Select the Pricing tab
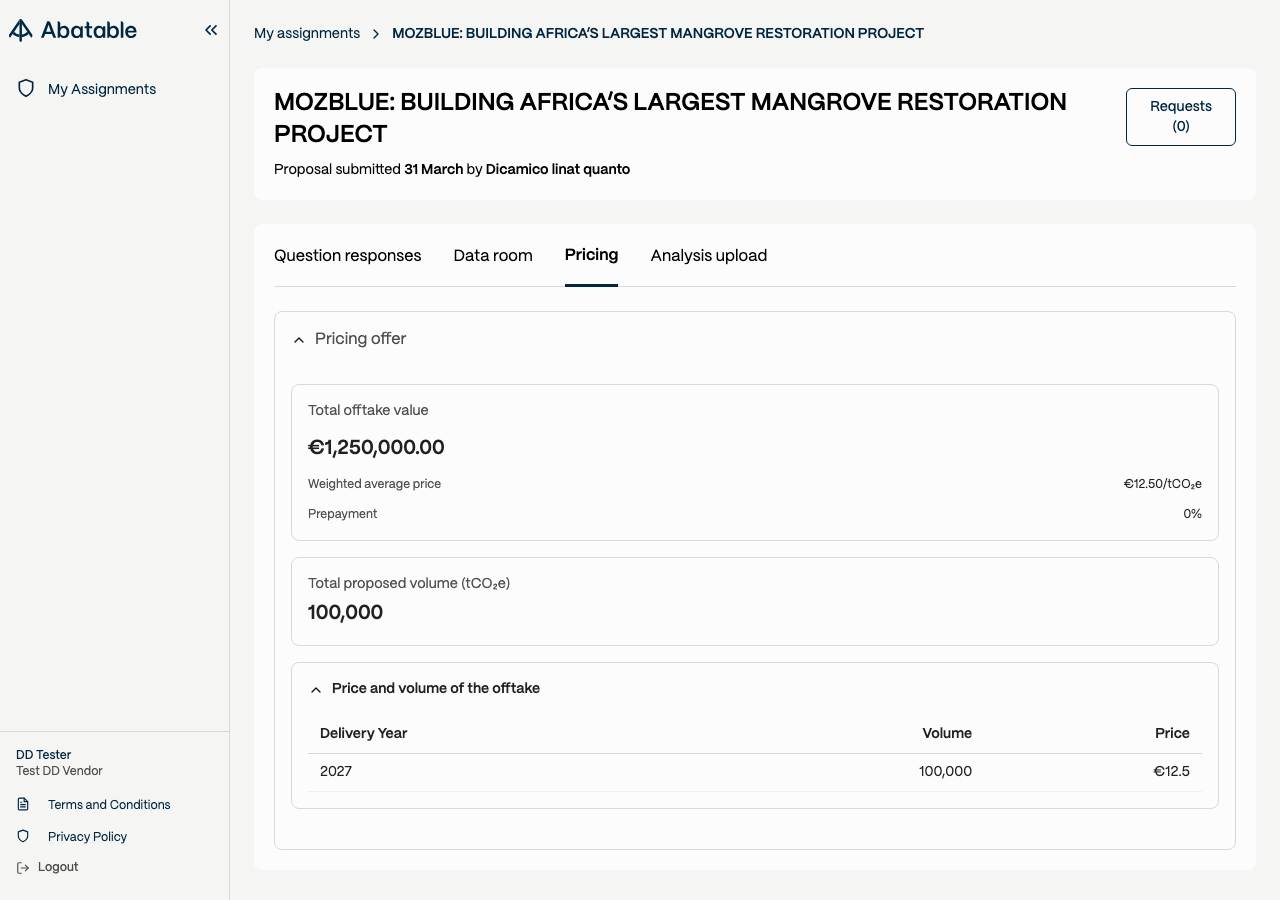Image resolution: width=1280 pixels, height=900 pixels. tap(591, 255)
